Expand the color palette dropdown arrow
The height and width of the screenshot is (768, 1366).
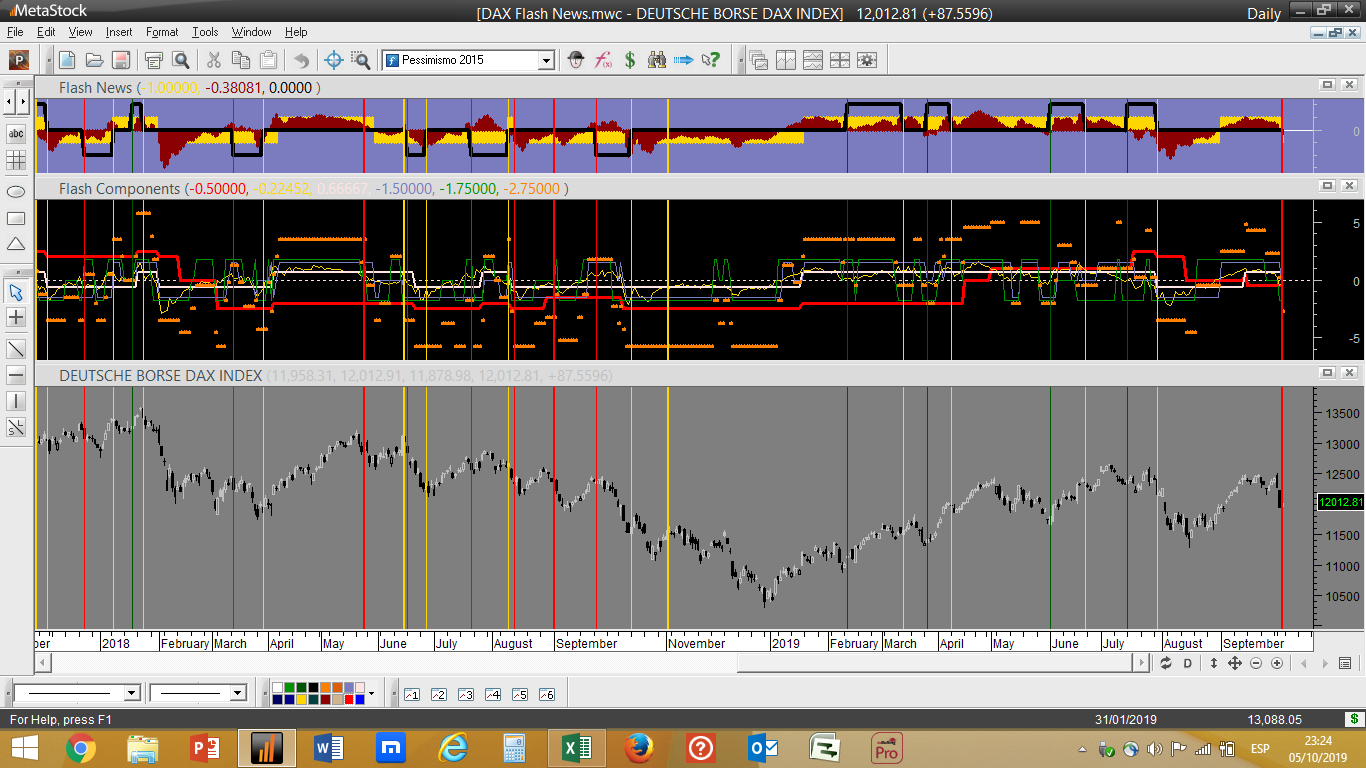tap(371, 693)
